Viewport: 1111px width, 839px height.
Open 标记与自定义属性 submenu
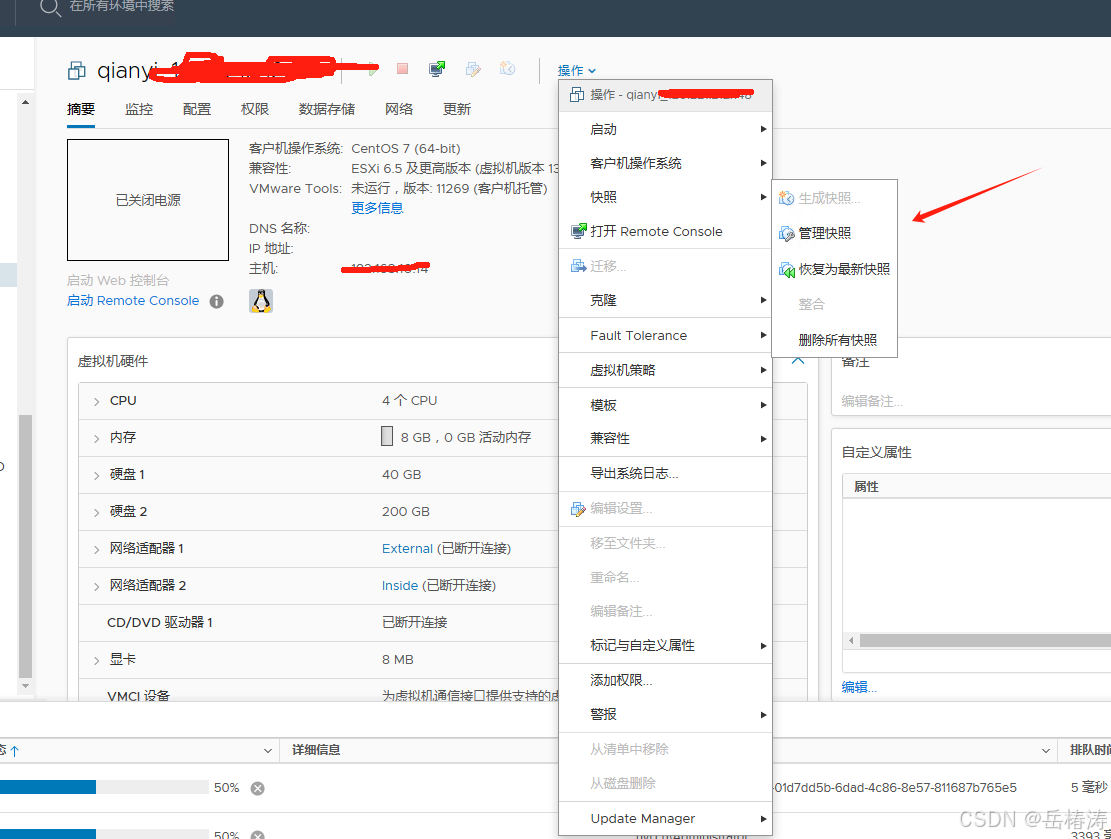pos(665,646)
